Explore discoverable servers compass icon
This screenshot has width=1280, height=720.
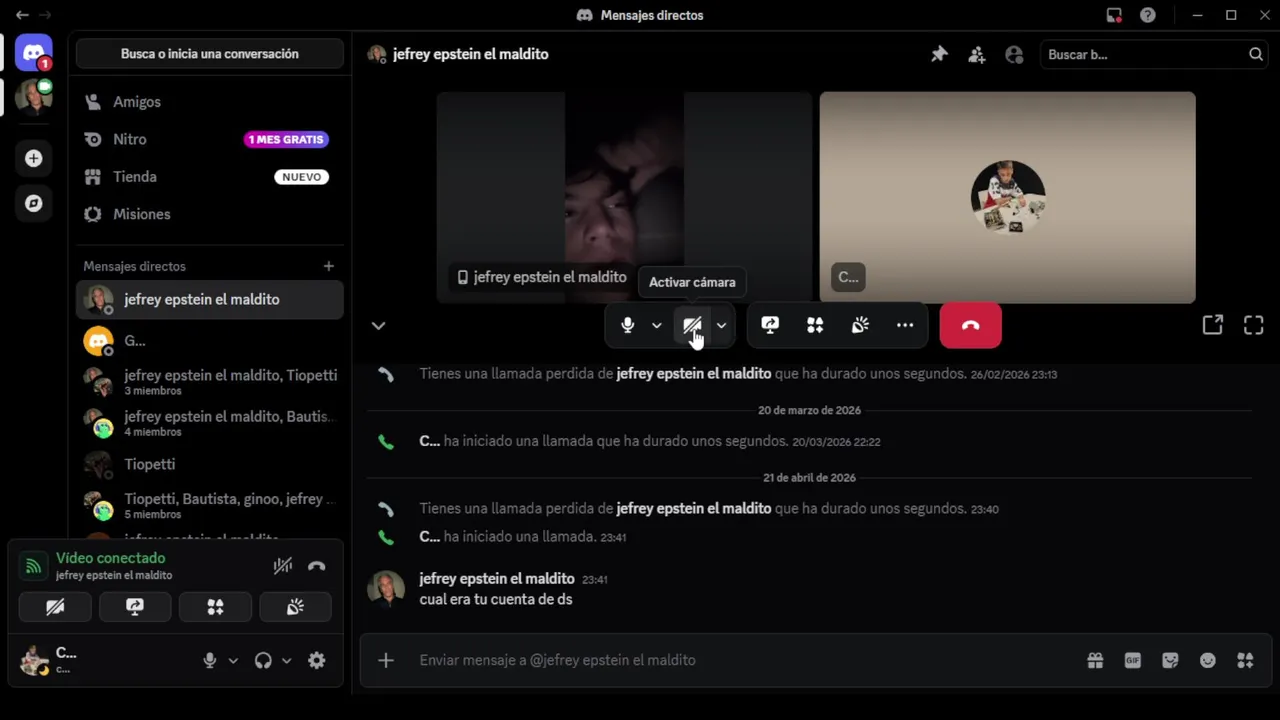tap(34, 203)
